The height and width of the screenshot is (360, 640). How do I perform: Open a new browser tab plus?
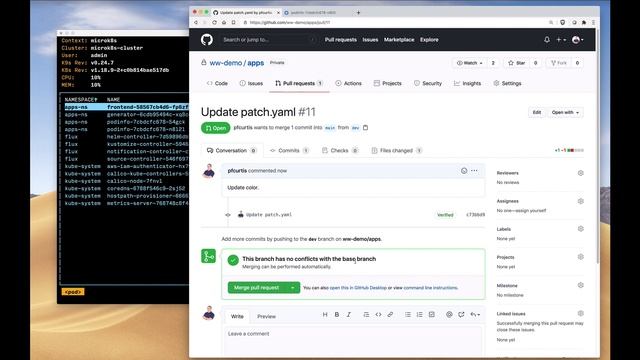(358, 13)
